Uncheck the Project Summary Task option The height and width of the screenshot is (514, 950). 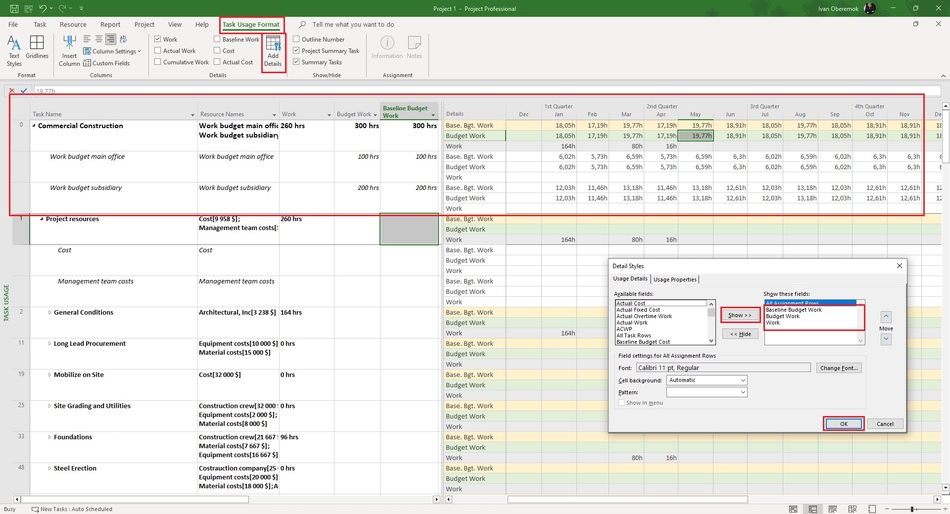pyautogui.click(x=296, y=51)
